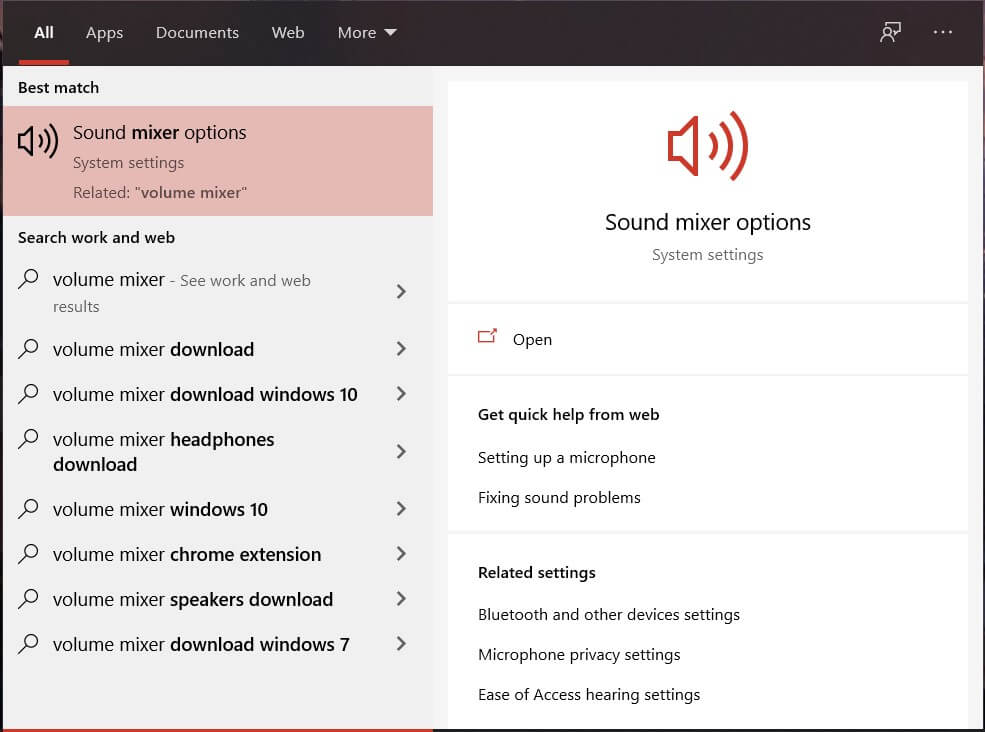Click 'volume mixer download windows 10' suggestion text
This screenshot has height=732, width=985.
[205, 395]
